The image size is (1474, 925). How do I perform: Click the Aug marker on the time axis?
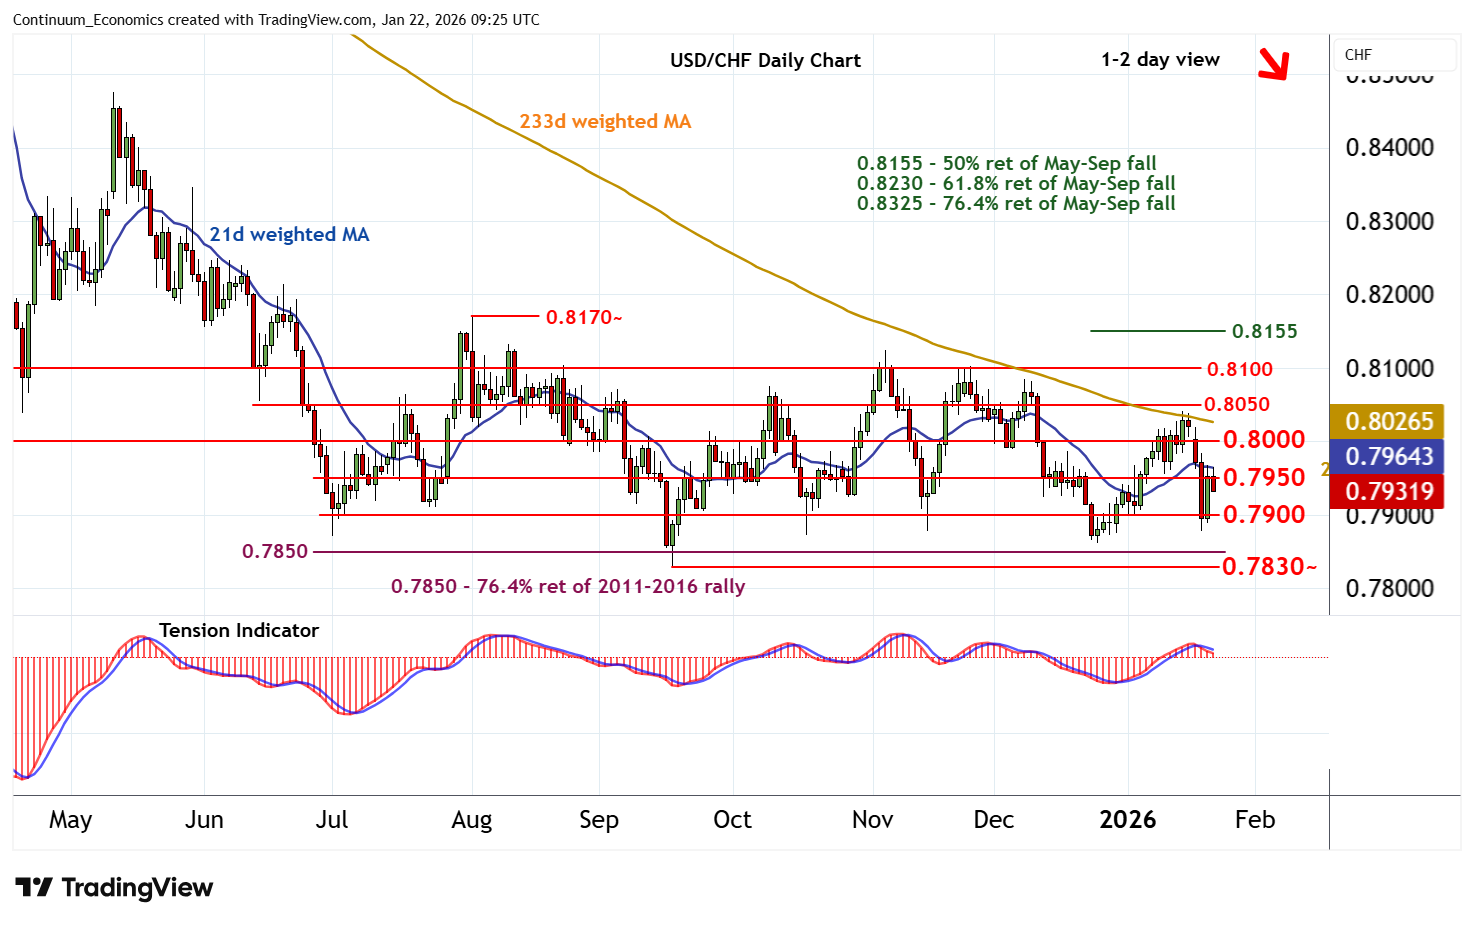(471, 820)
